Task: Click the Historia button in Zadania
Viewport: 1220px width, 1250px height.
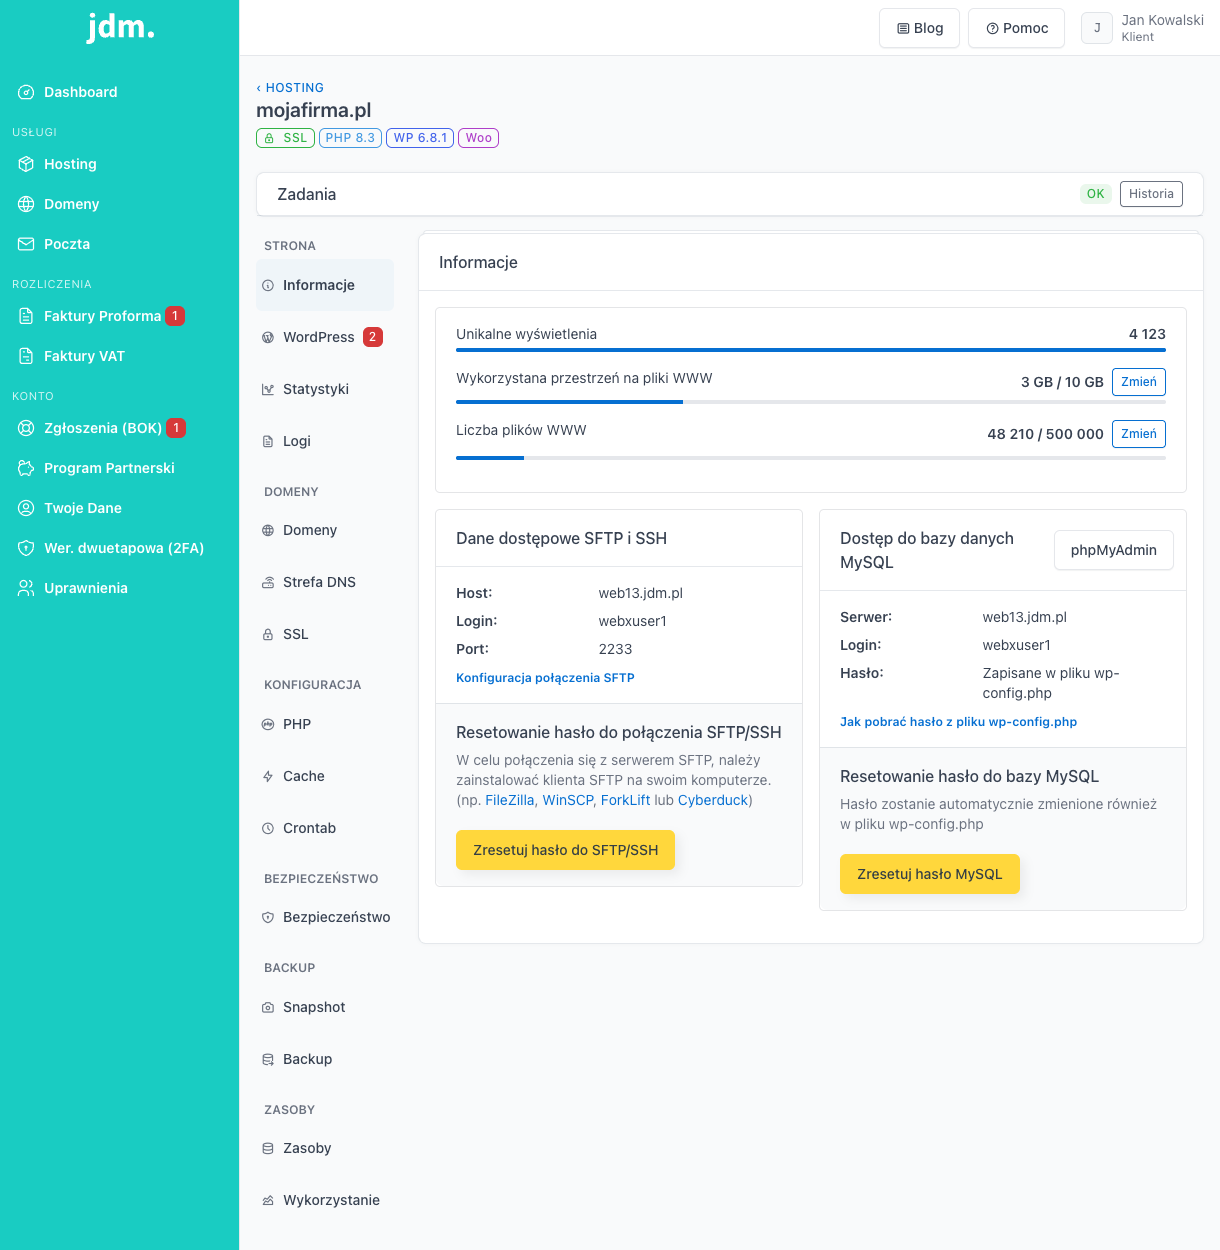Action: tap(1151, 194)
